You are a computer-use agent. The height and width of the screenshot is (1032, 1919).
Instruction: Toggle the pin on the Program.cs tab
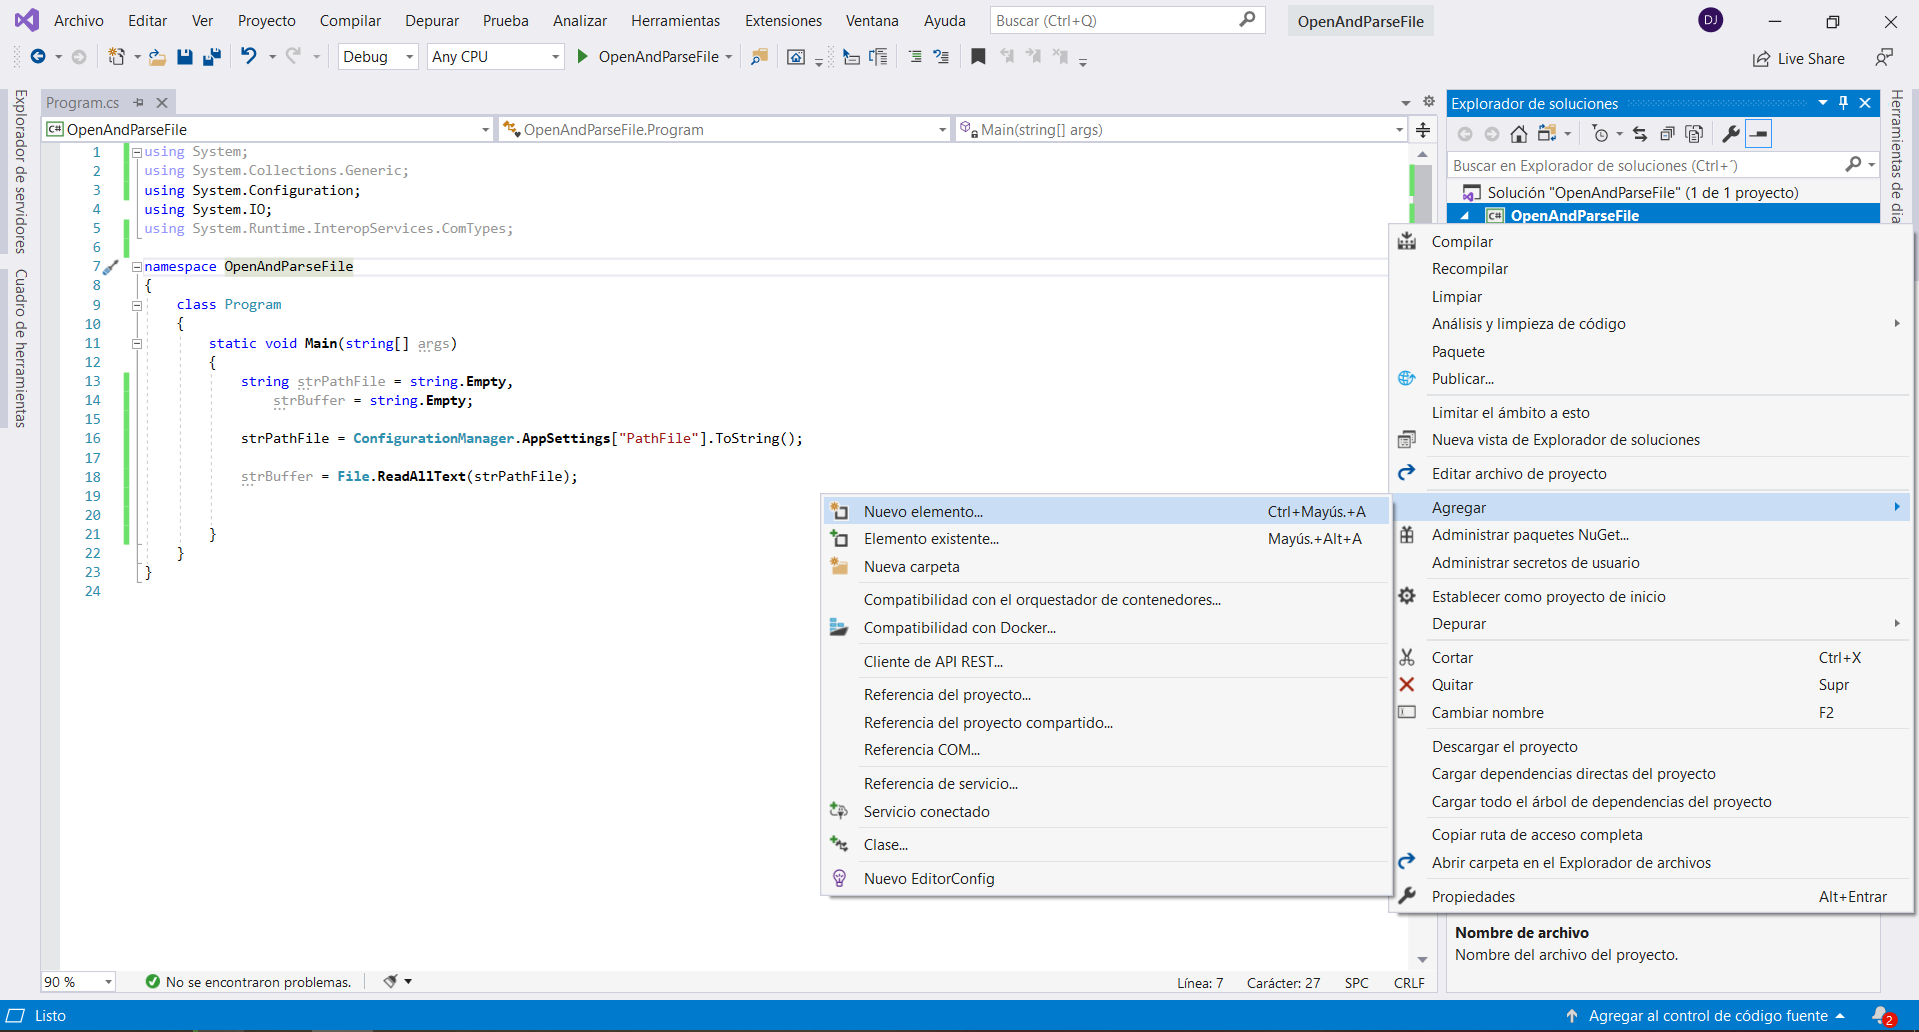click(139, 102)
